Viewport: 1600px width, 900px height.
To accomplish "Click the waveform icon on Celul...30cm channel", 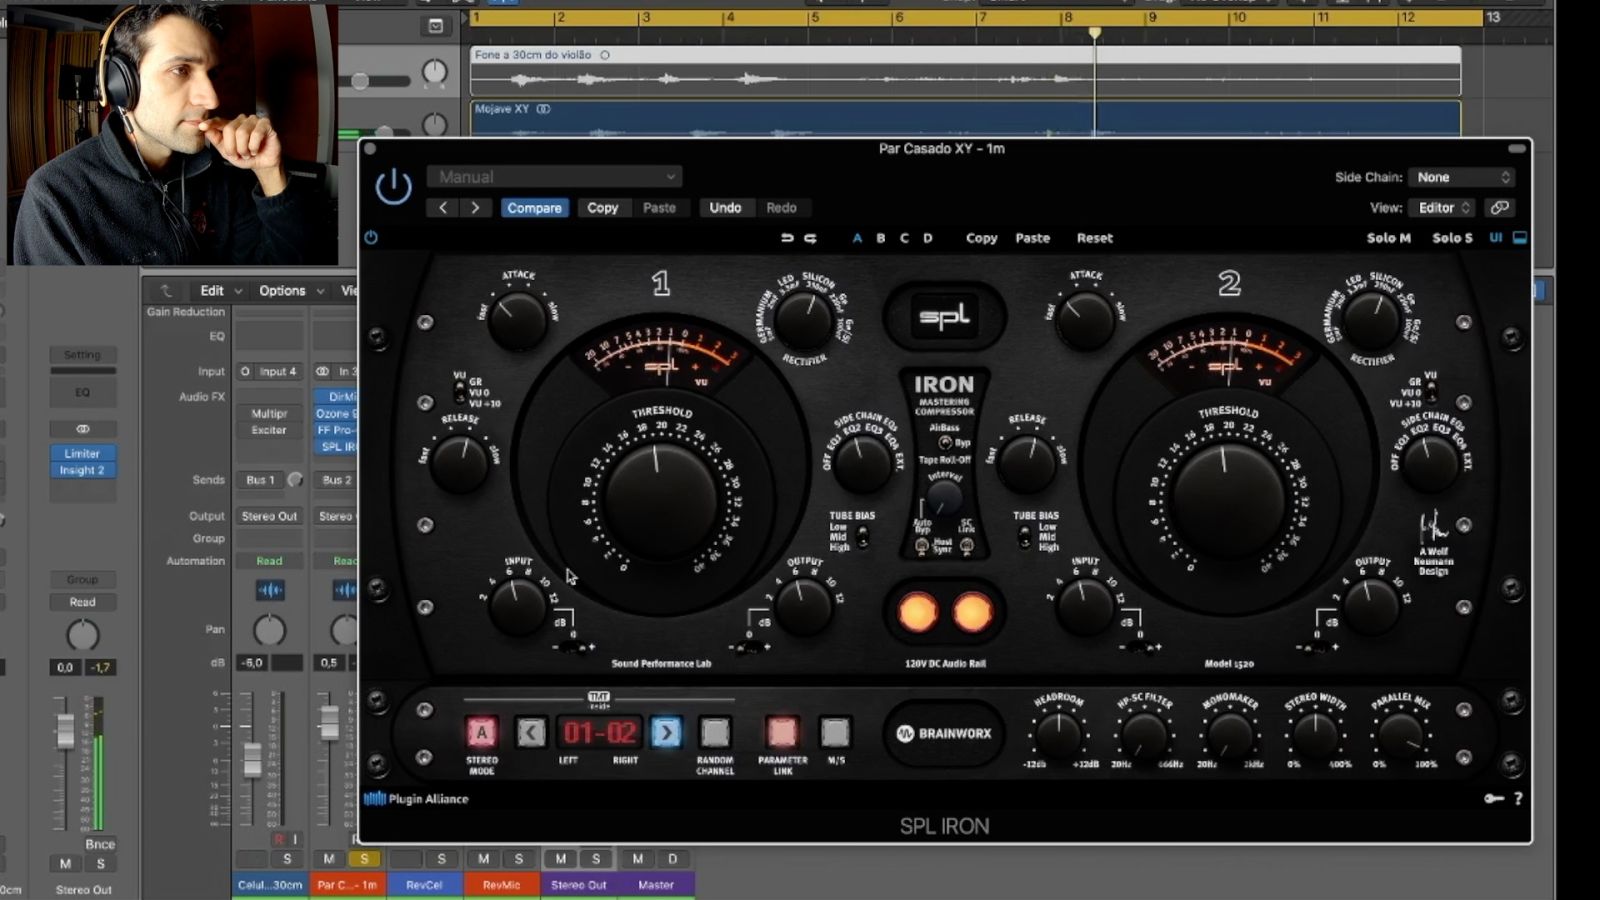I will click(x=270, y=591).
